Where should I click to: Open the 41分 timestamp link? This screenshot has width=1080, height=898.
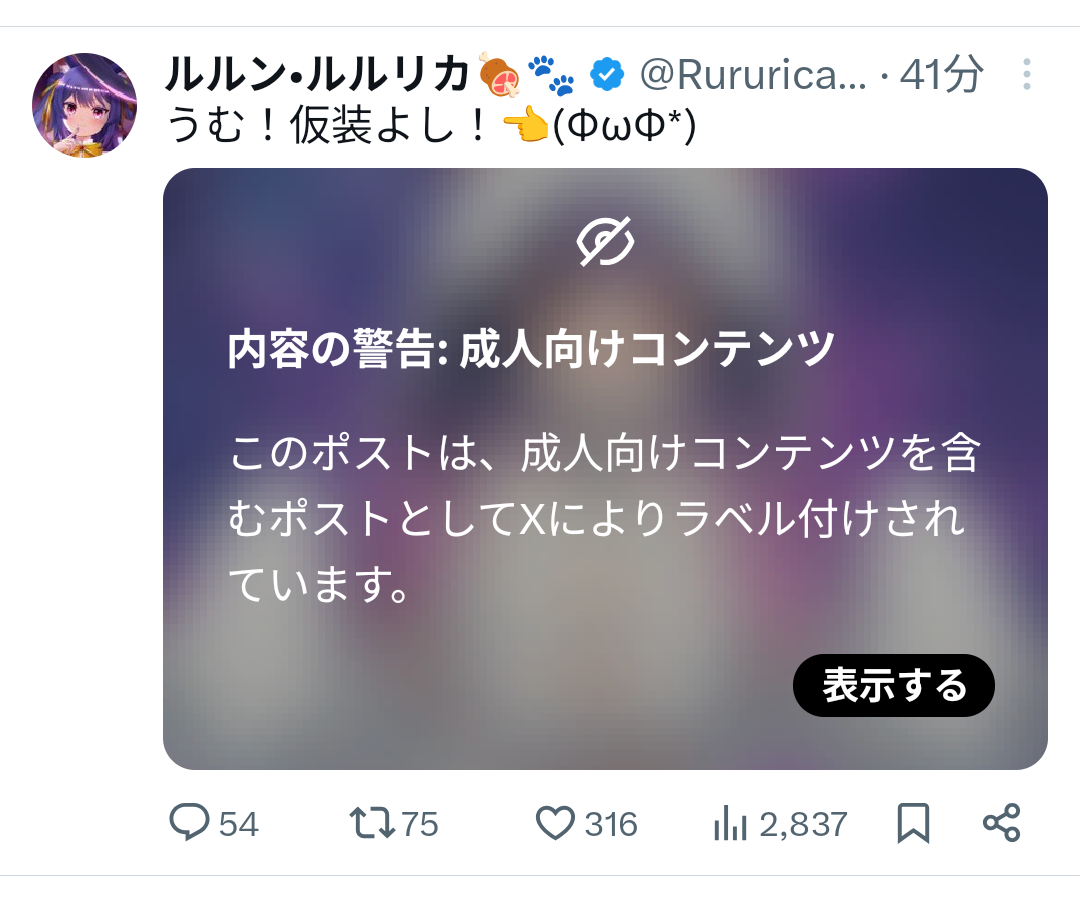click(x=942, y=74)
